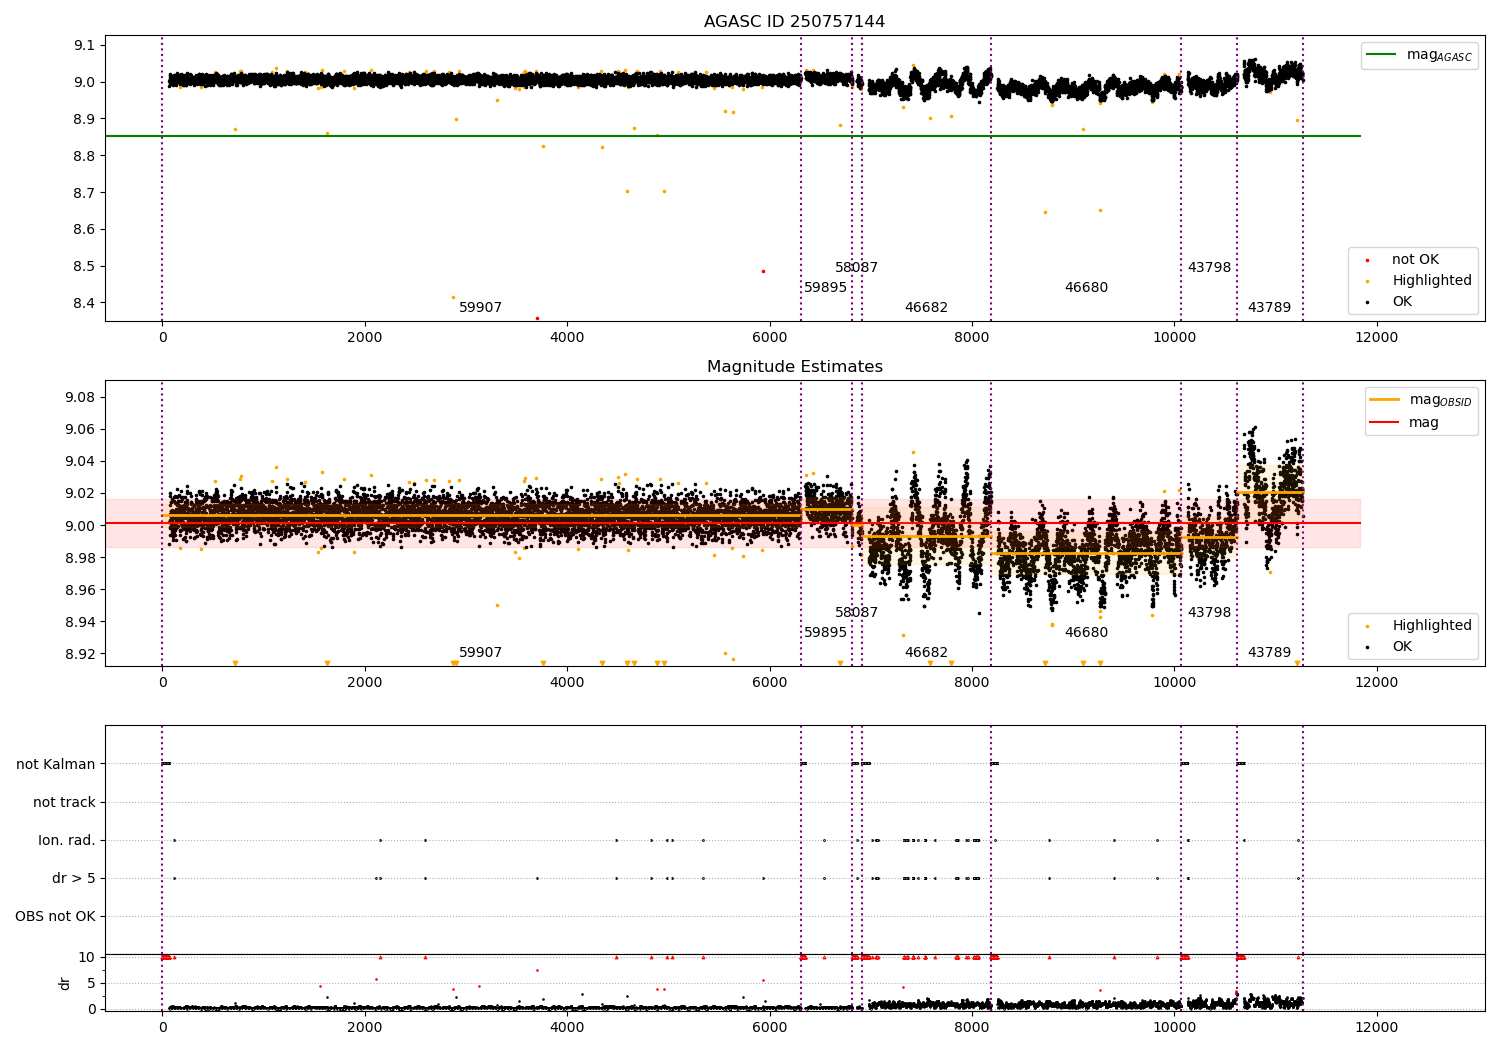Viewport: 1500px width, 1050px height.
Task: Click the 8.5 y-axis tick label
Action: click(x=84, y=267)
